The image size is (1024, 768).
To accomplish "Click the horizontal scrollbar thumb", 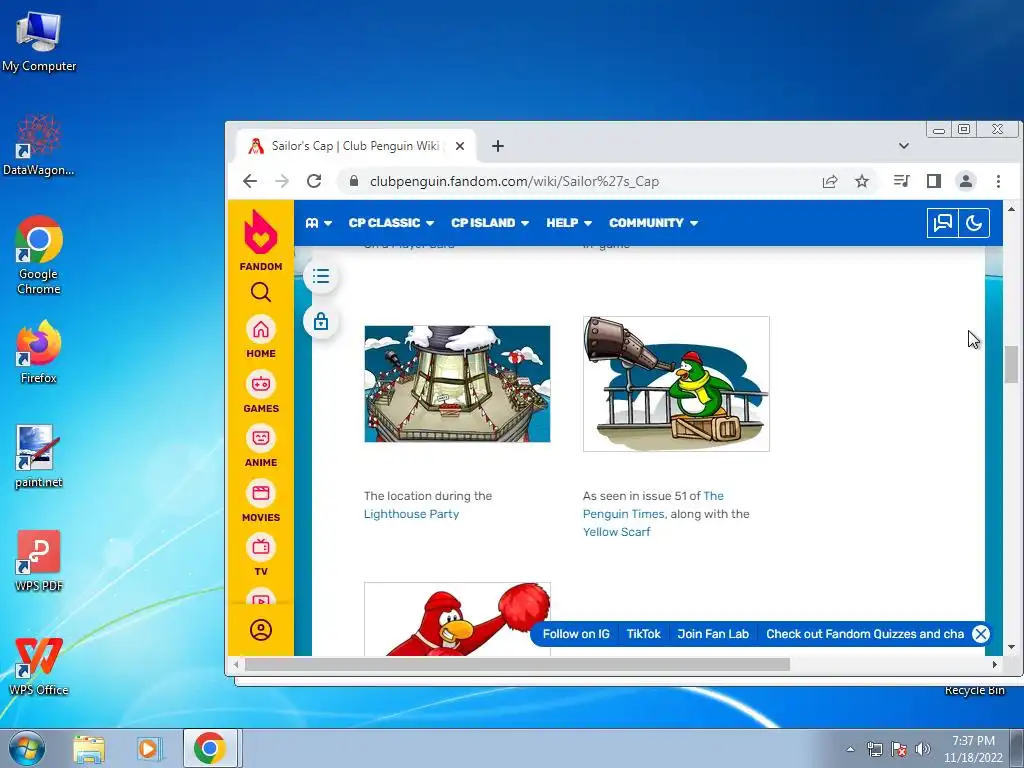I will point(517,665).
